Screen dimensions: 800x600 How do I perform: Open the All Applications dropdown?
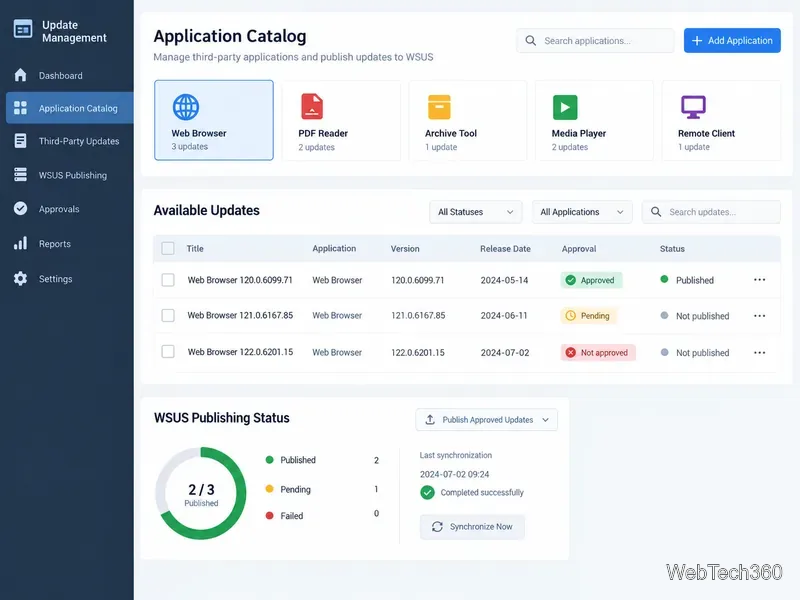582,212
